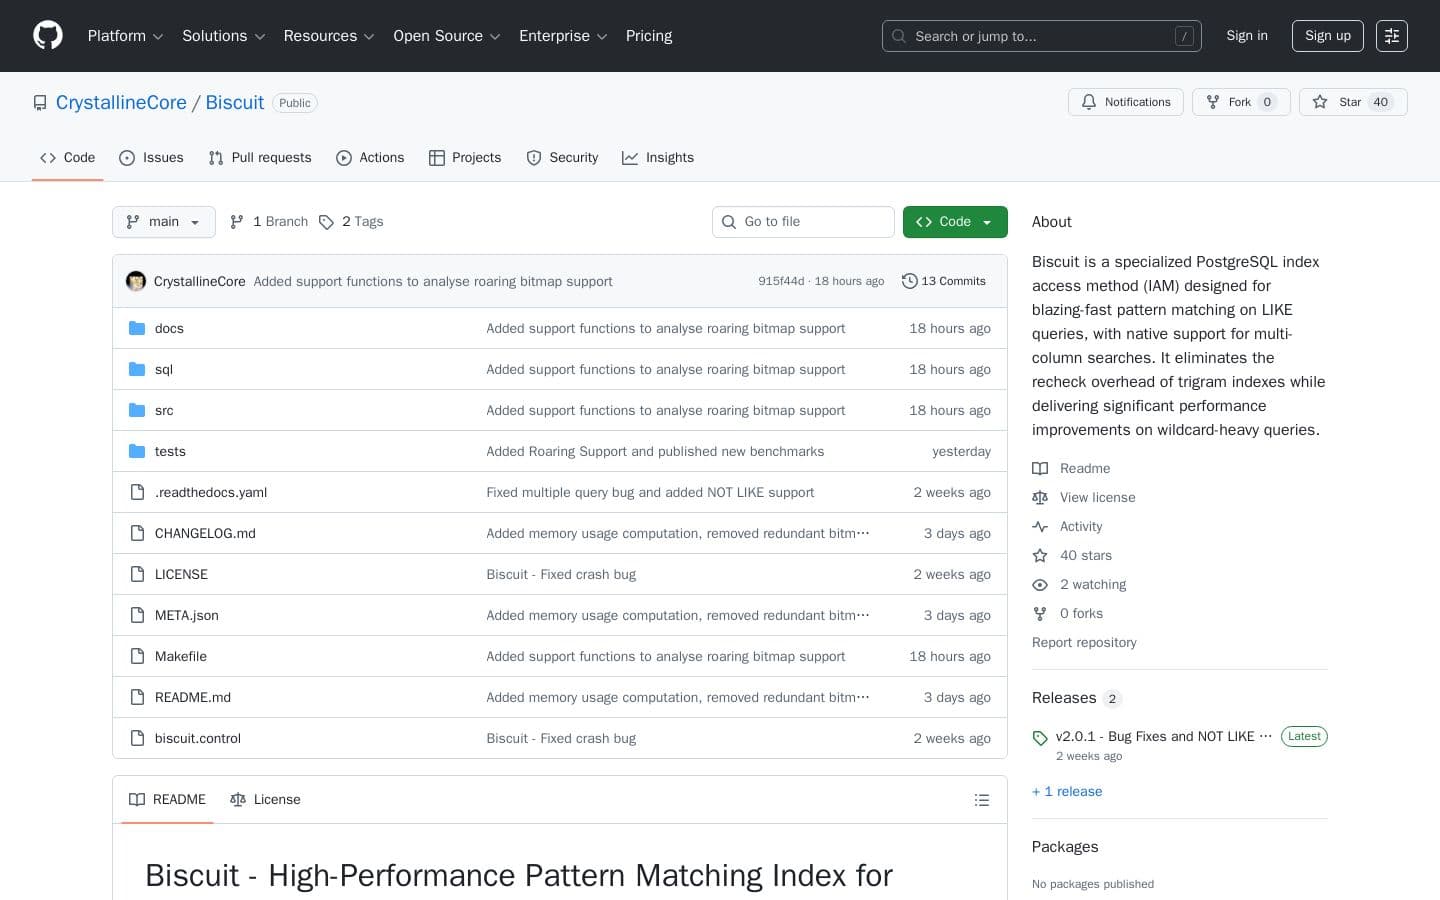The height and width of the screenshot is (900, 1440).
Task: Open commit history via the 13 Commits clock icon
Action: tap(910, 281)
